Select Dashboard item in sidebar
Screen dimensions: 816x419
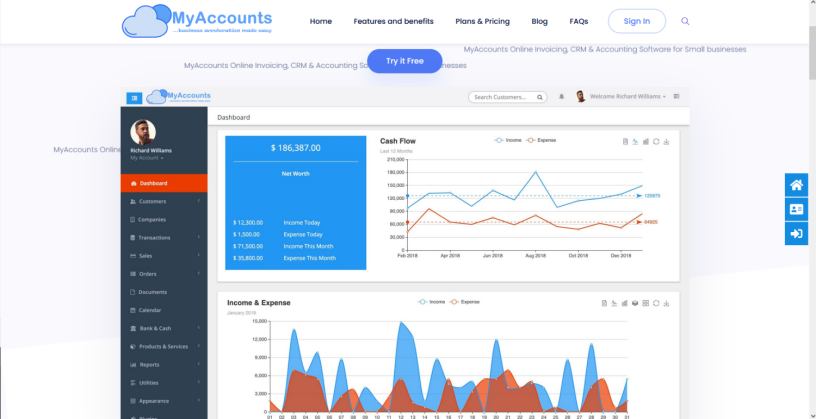click(x=164, y=183)
